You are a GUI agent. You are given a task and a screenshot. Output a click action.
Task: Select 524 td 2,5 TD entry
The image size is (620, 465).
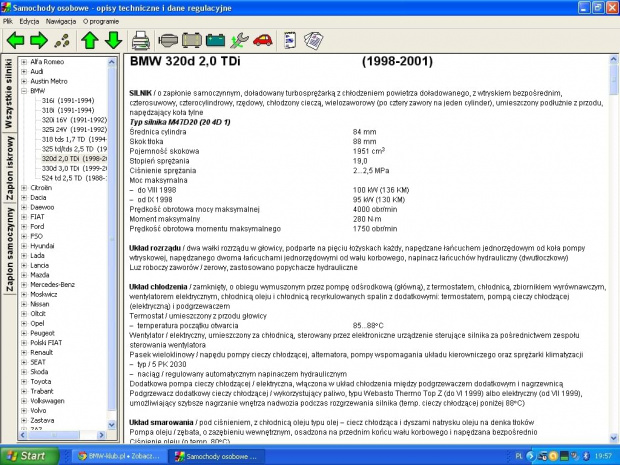pos(74,178)
